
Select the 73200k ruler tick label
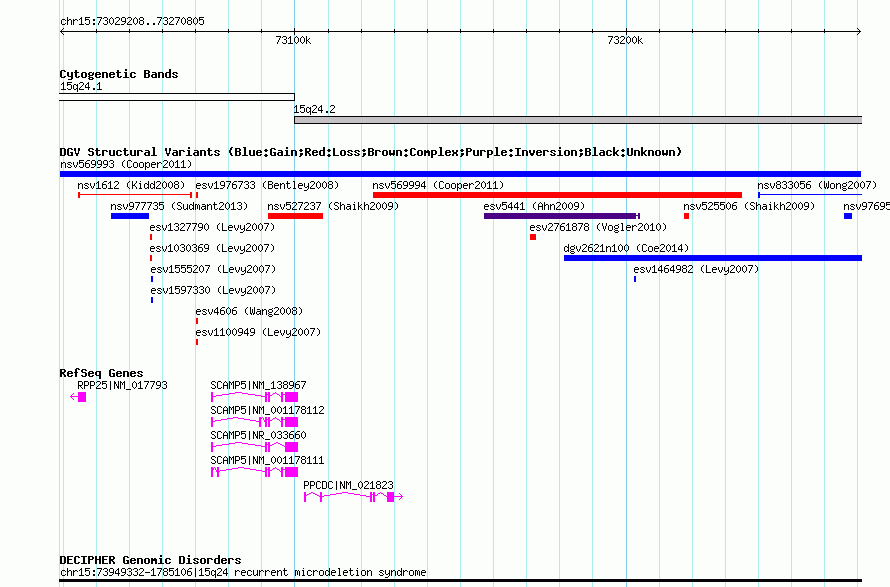625,40
